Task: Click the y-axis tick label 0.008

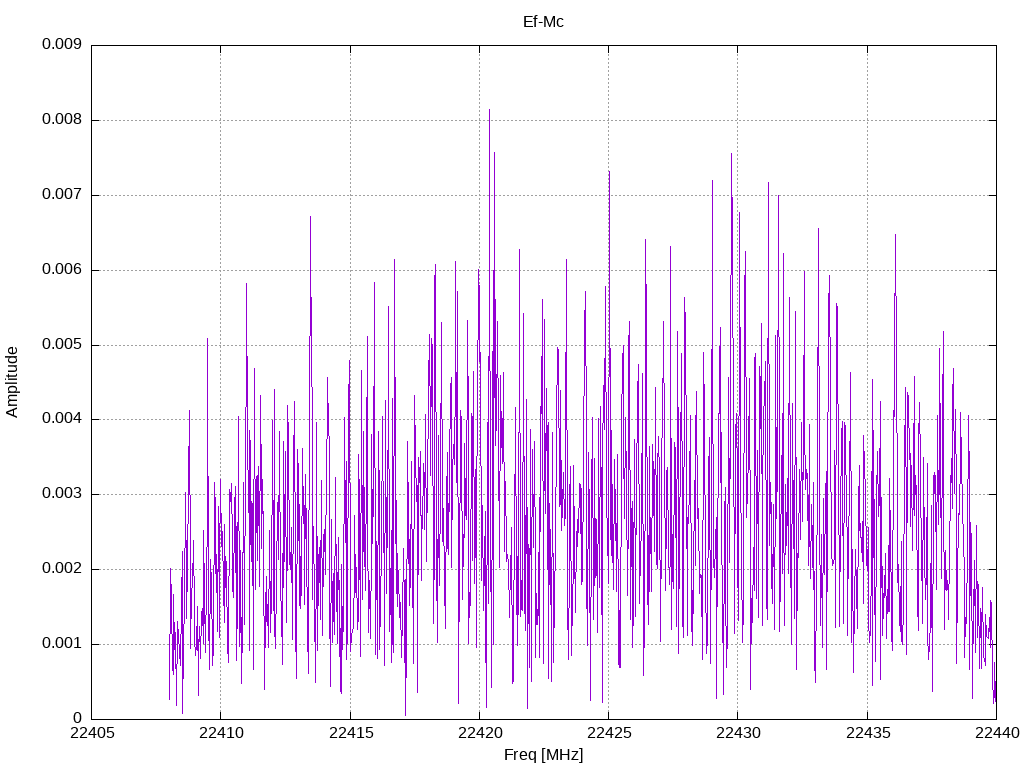Action: (62, 120)
